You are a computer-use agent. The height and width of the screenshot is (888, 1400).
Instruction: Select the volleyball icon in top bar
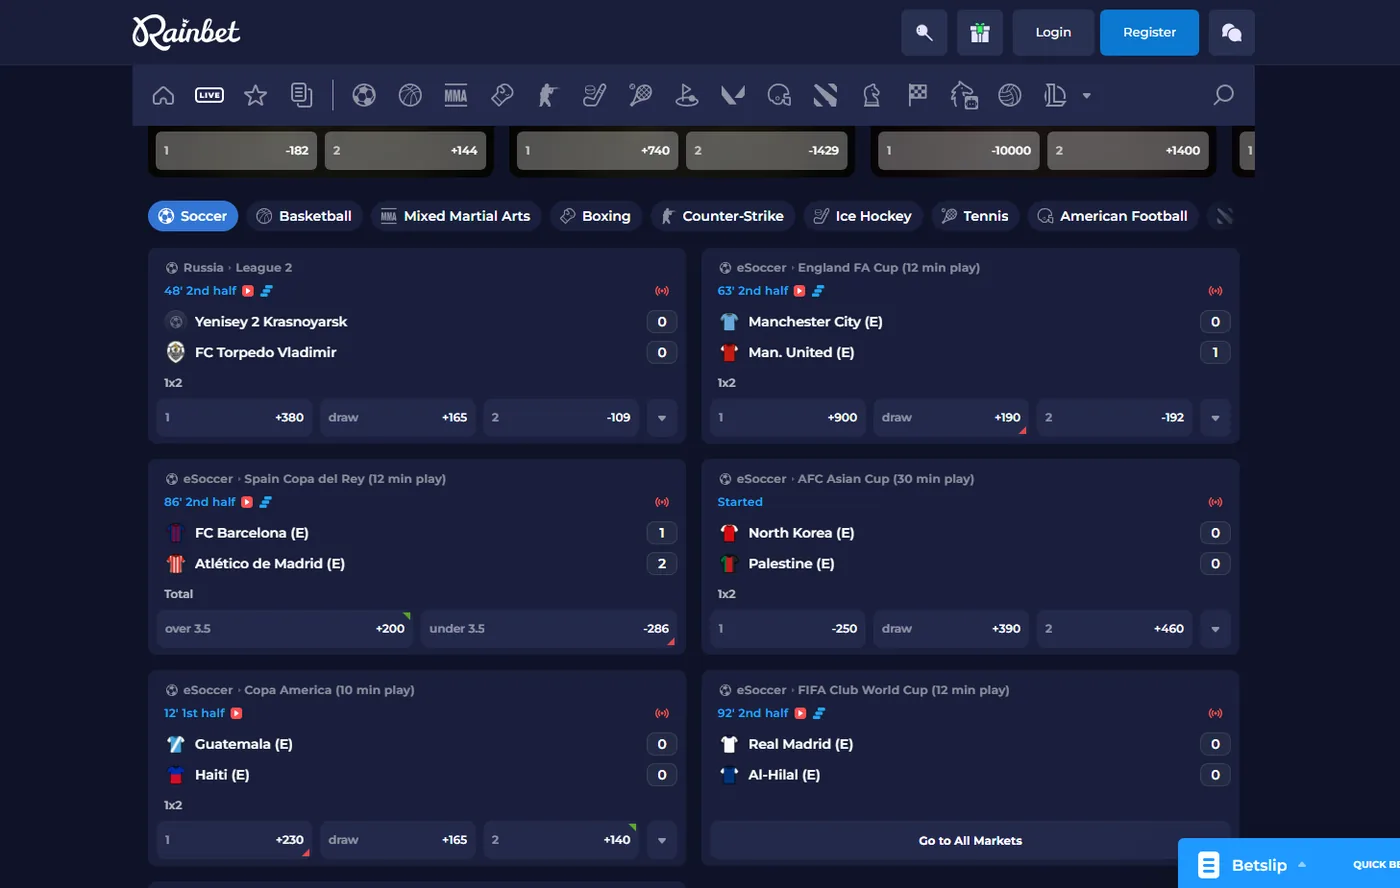click(1010, 95)
